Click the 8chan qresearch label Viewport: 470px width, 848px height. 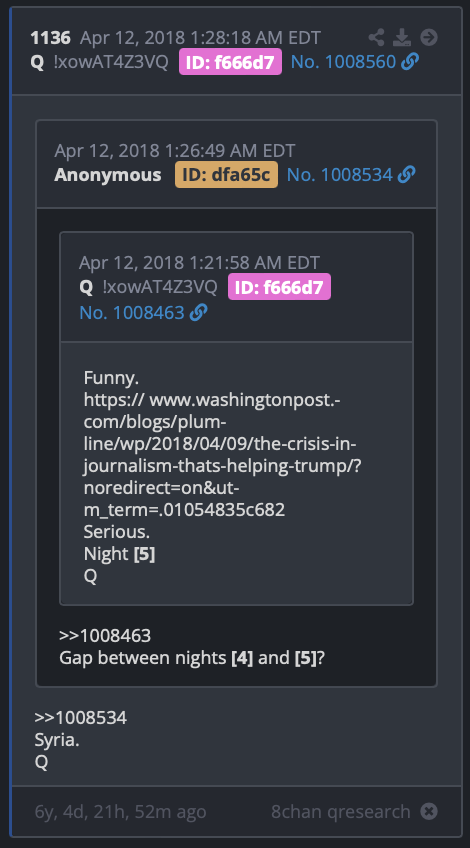pyautogui.click(x=341, y=811)
